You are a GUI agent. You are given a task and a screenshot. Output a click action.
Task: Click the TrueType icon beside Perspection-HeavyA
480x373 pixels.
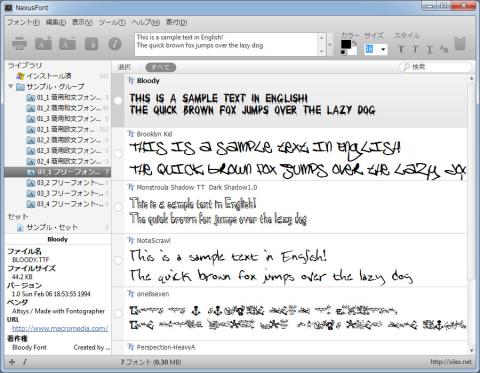[131, 347]
